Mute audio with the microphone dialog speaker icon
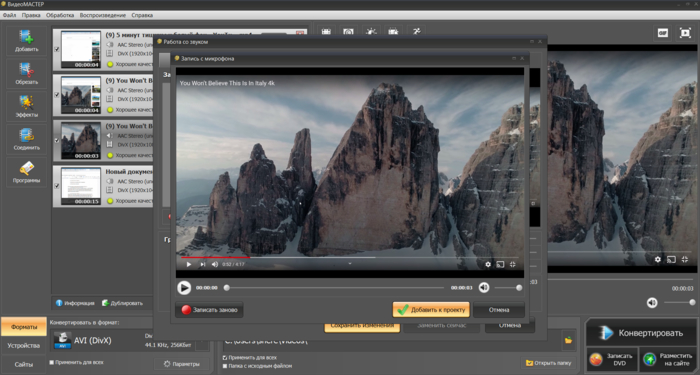 pyautogui.click(x=484, y=288)
